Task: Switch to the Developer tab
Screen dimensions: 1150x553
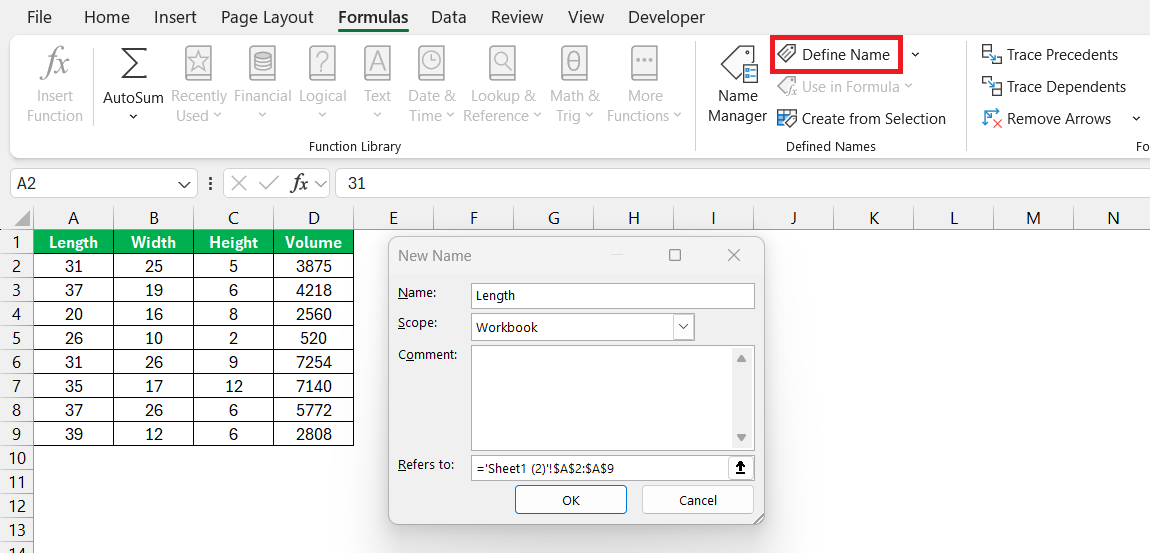Action: [666, 18]
